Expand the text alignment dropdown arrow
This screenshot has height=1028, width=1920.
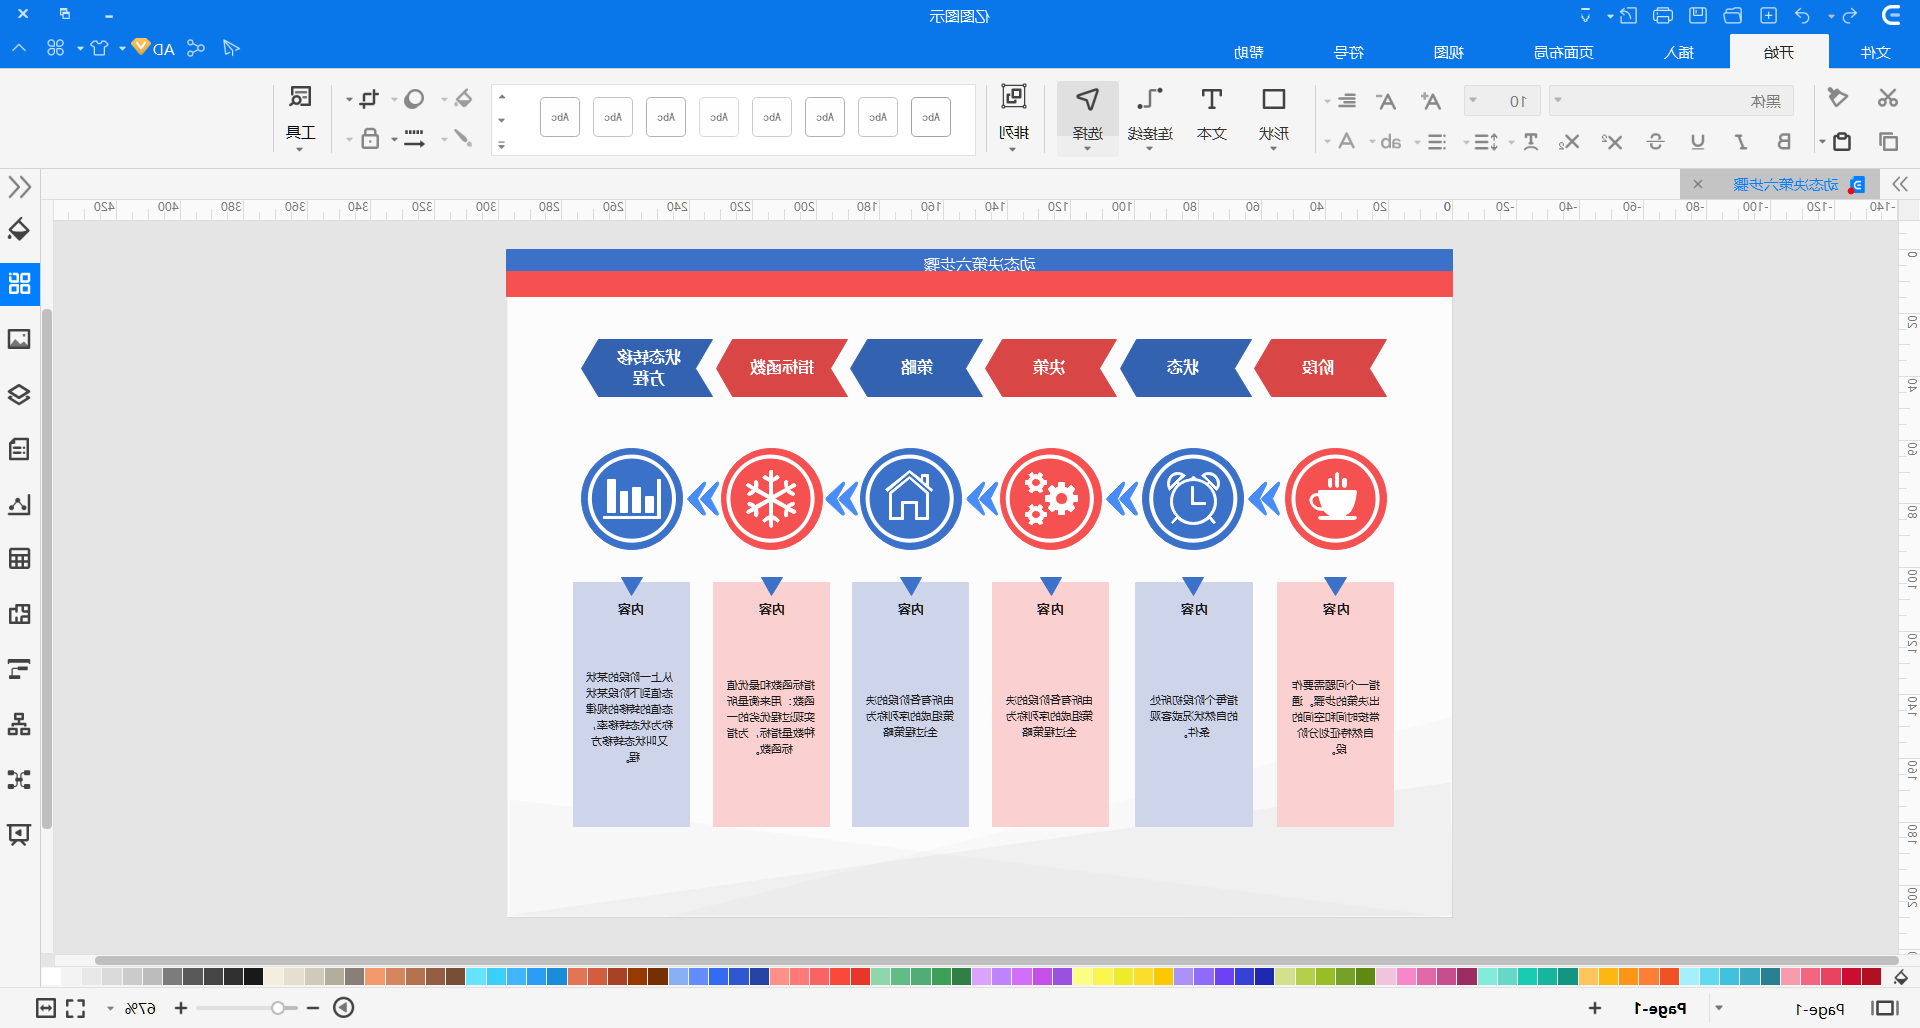[x=1328, y=101]
